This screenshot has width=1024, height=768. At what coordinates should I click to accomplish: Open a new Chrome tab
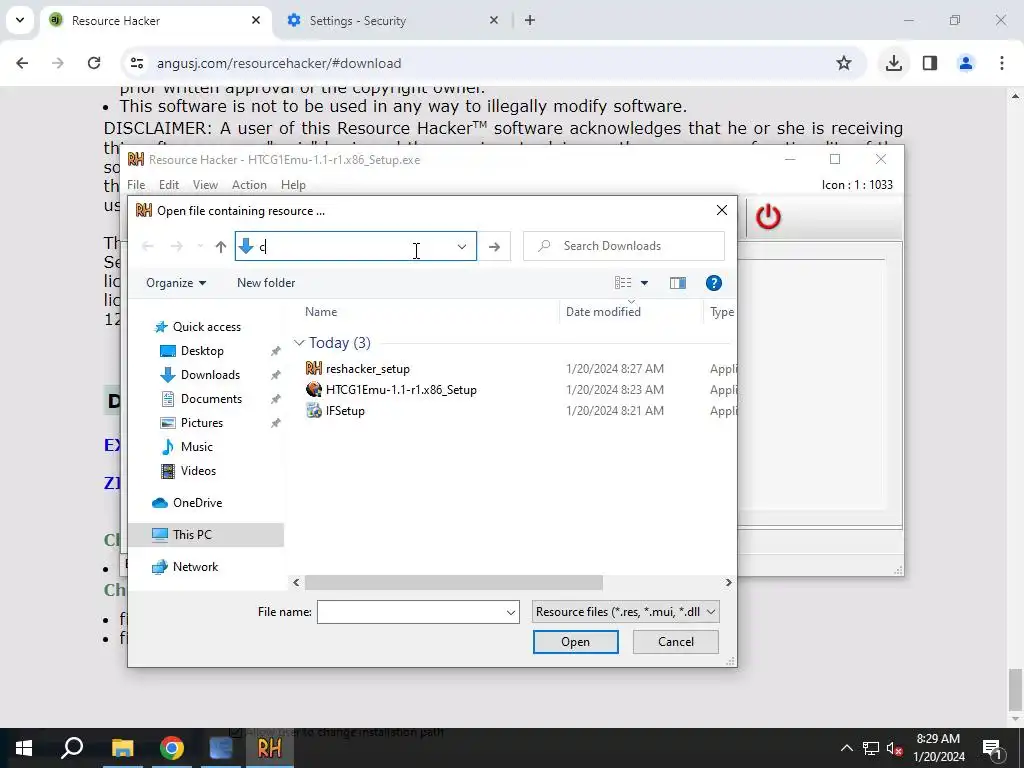[x=530, y=20]
